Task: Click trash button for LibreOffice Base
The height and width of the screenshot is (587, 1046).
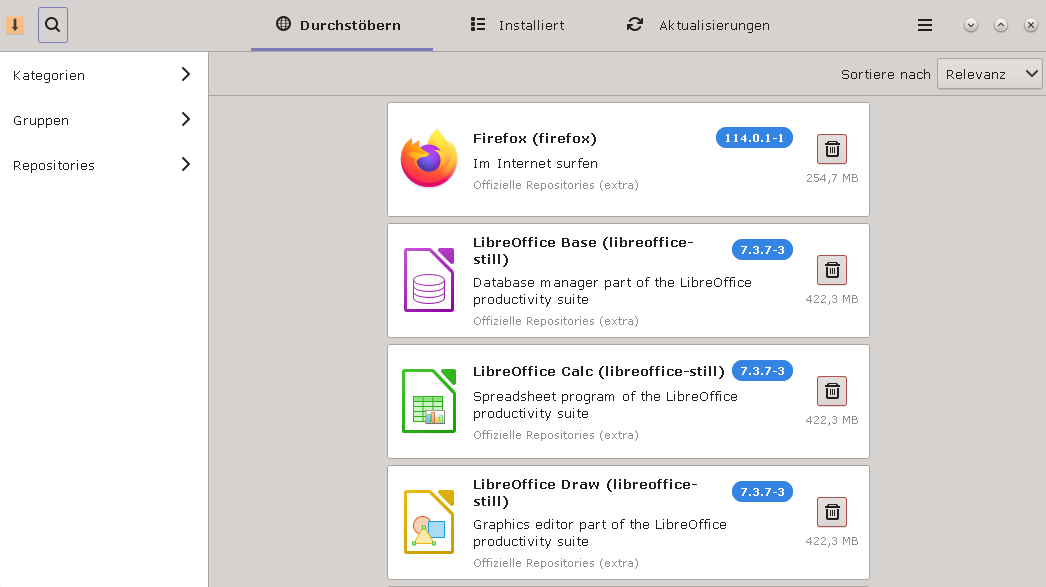Action: [831, 270]
